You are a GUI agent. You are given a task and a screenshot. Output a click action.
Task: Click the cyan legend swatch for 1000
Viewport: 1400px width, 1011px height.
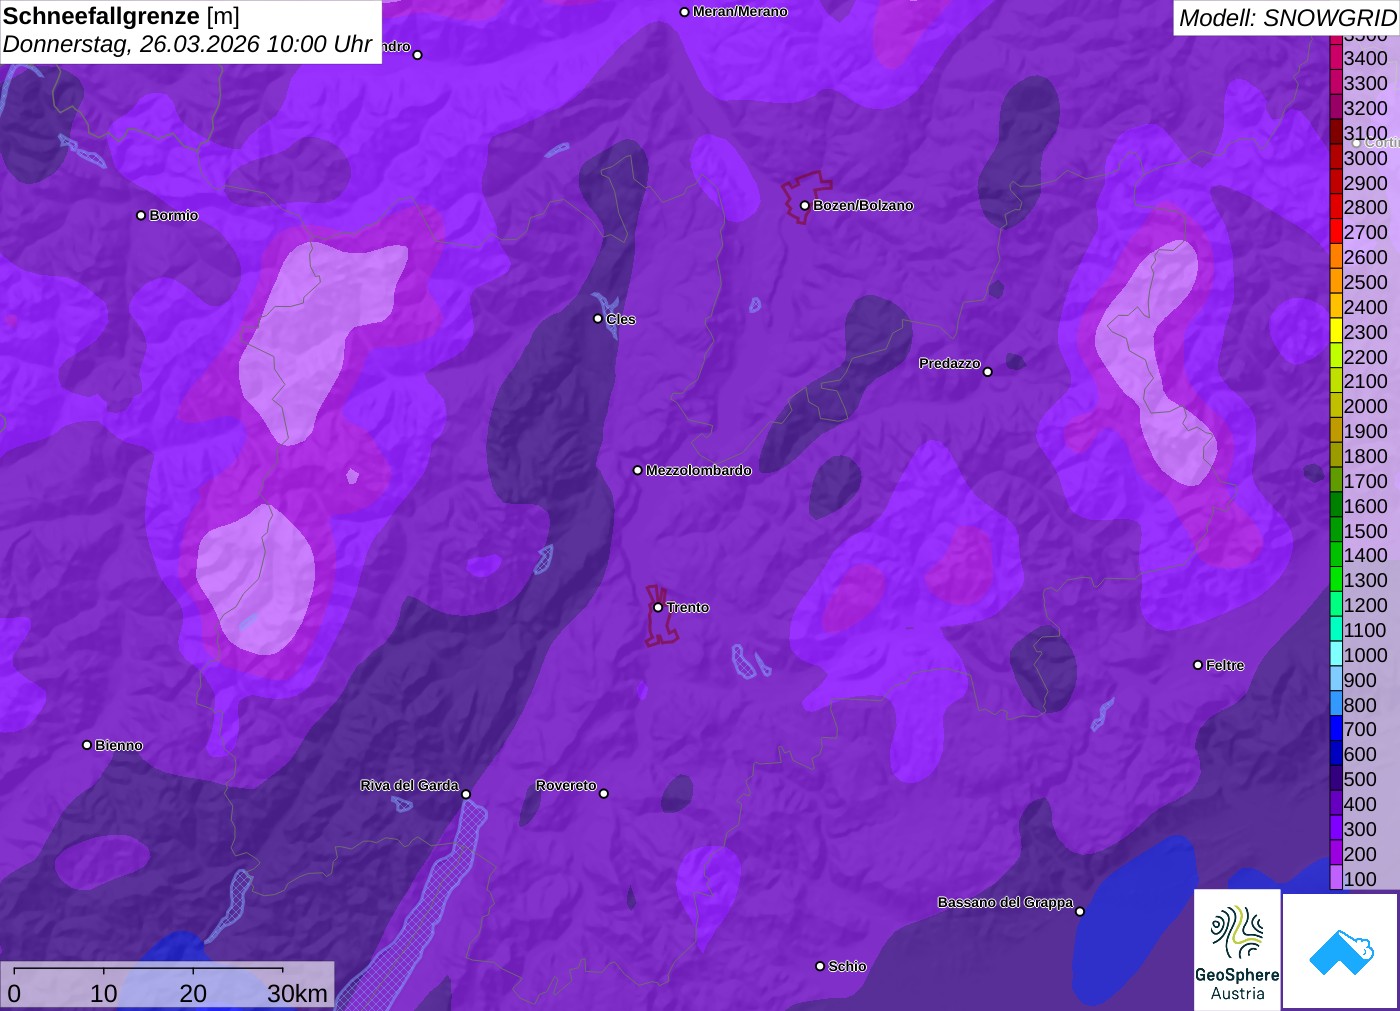pos(1336,654)
